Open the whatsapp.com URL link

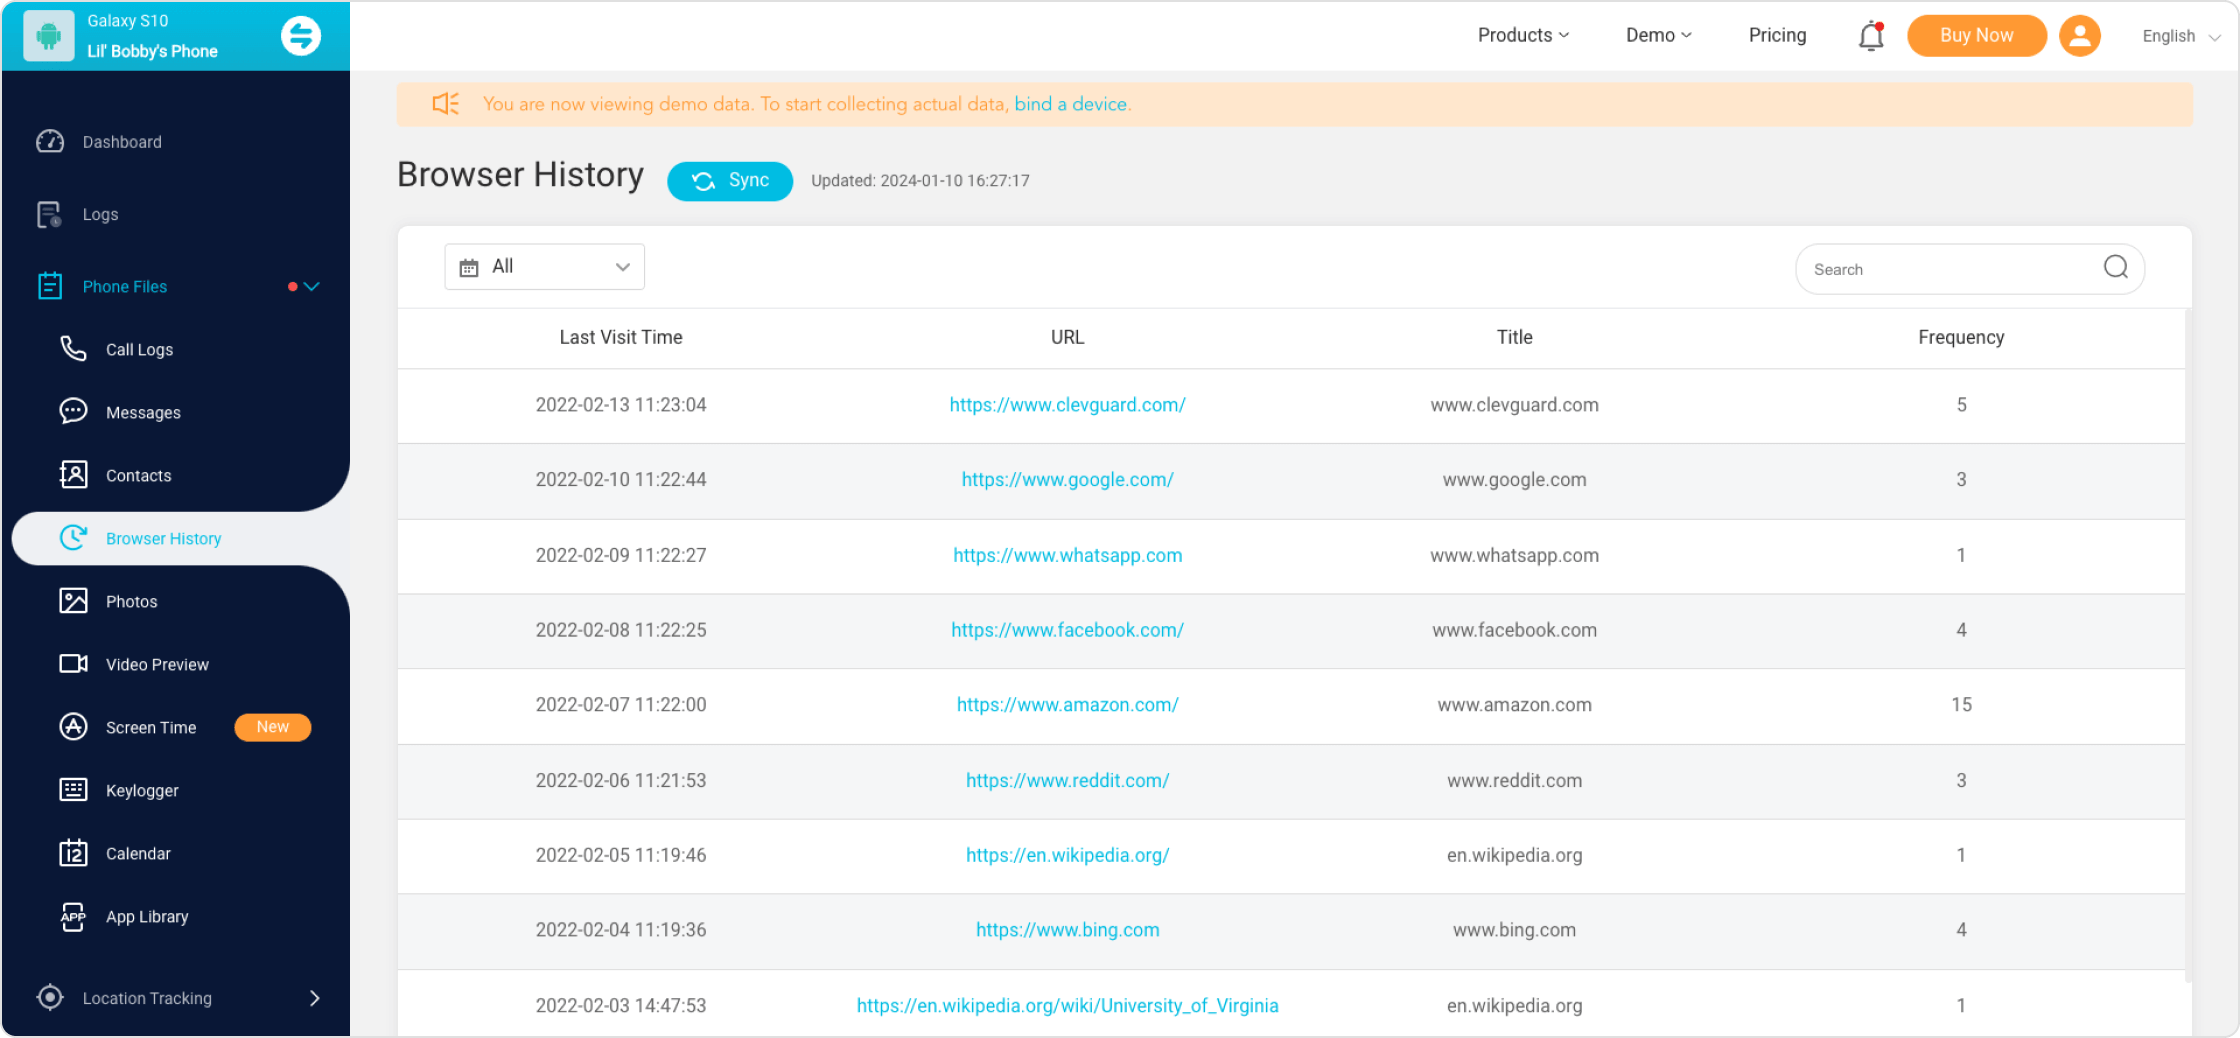(1067, 555)
